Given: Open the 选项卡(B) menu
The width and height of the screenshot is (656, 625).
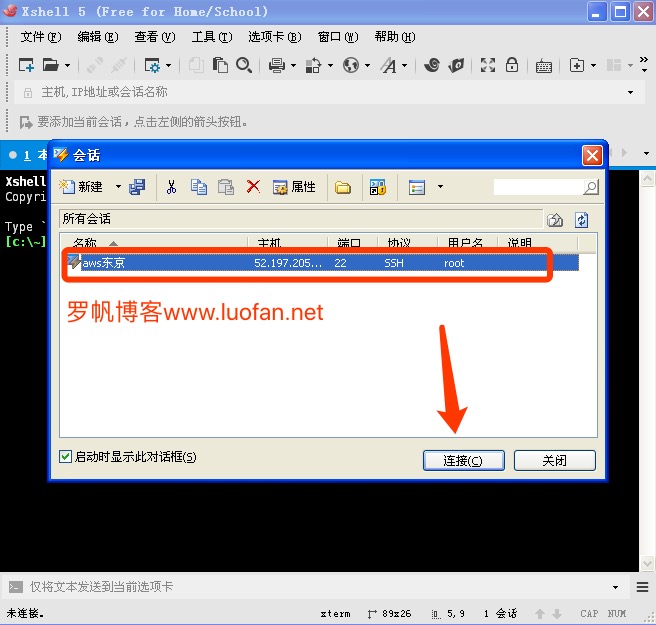Looking at the screenshot, I should coord(274,37).
